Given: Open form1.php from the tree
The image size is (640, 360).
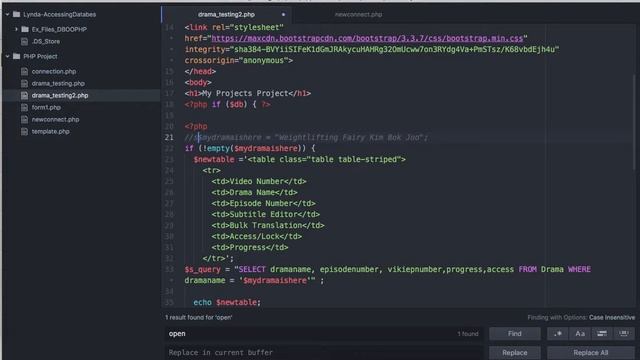Looking at the screenshot, I should 46,107.
